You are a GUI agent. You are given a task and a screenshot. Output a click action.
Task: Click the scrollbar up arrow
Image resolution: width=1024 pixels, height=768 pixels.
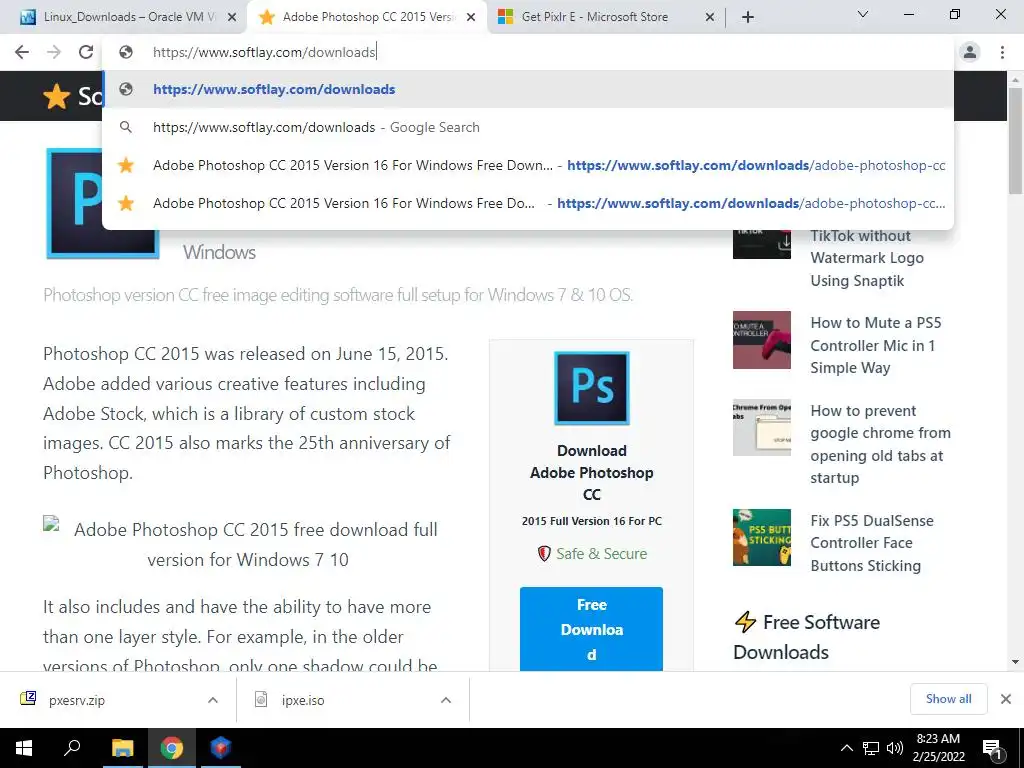(1015, 79)
